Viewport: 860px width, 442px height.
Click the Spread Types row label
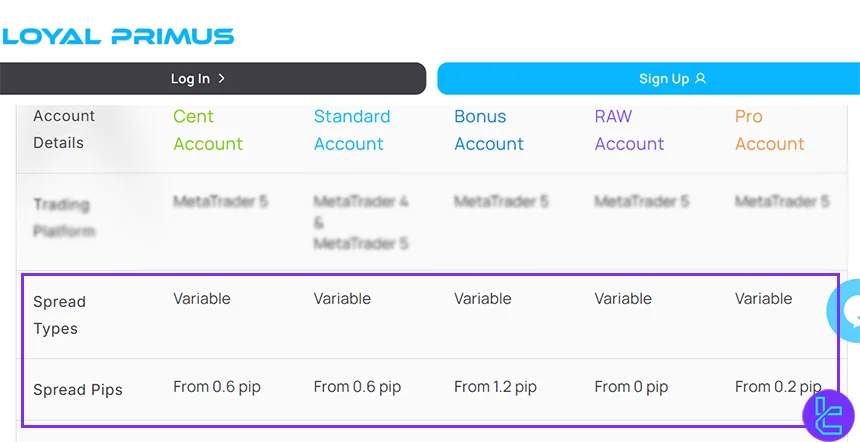[x=59, y=315]
